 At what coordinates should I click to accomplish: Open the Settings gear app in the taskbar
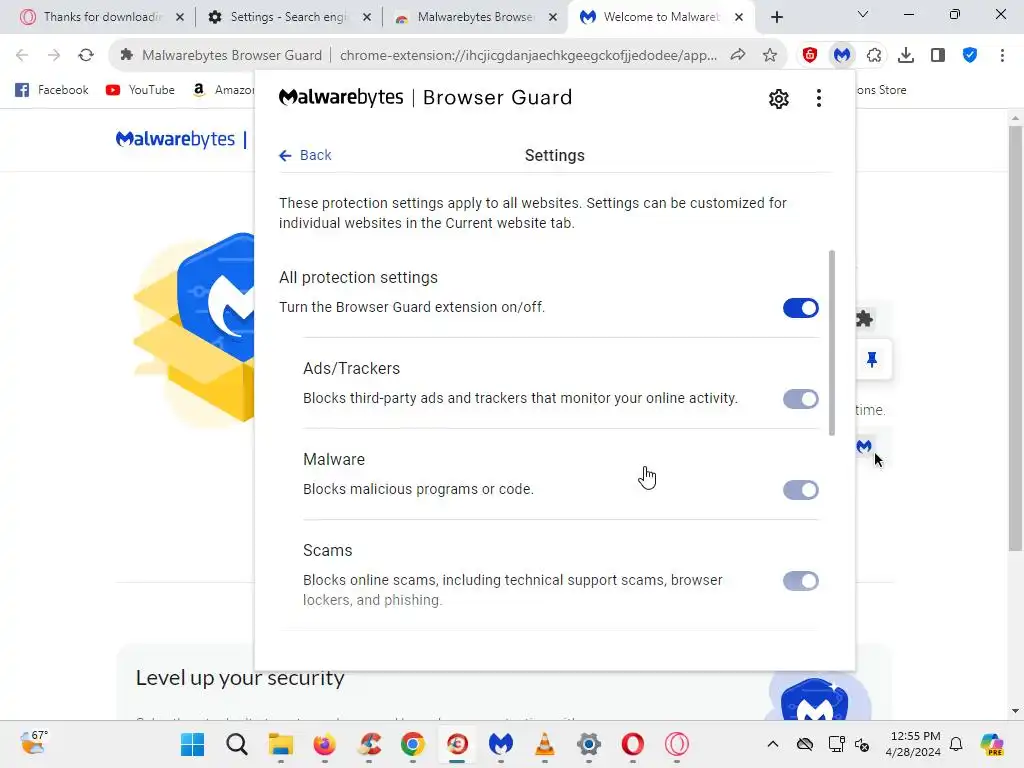(x=588, y=744)
